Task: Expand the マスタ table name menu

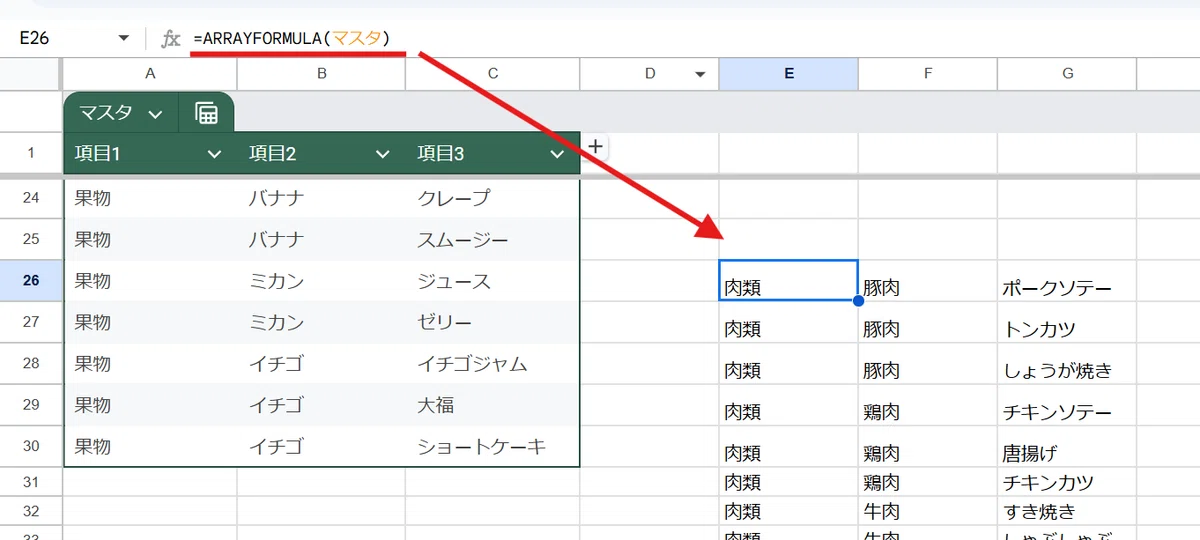Action: [x=155, y=114]
